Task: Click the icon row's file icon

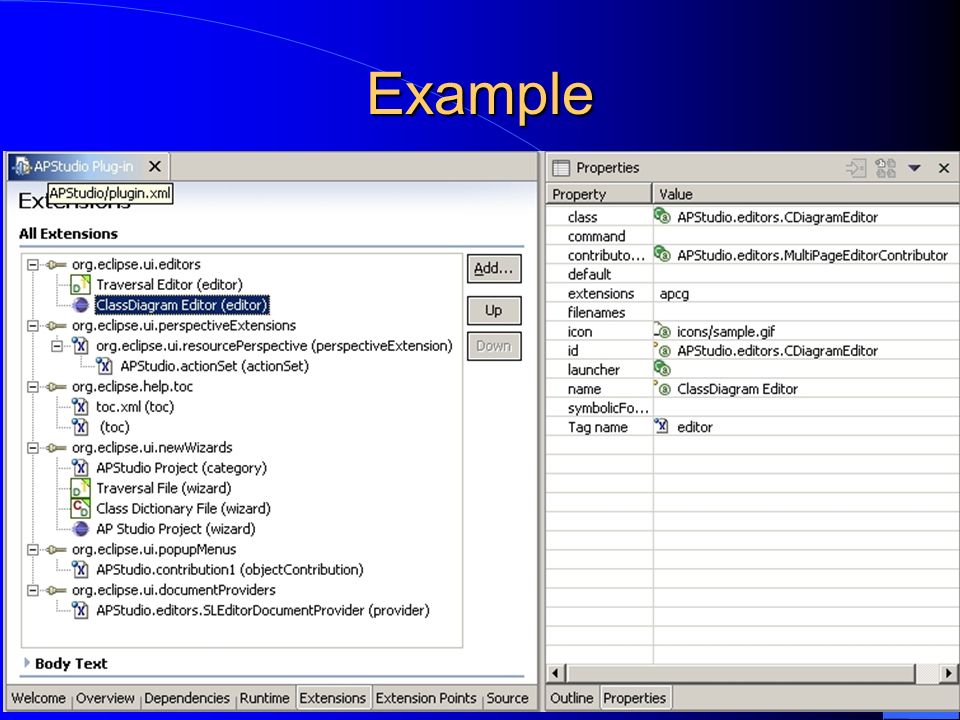Action: 662,331
